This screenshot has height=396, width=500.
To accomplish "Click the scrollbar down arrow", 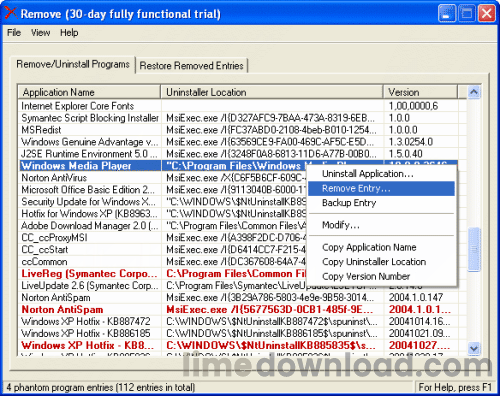I will pos(474,348).
